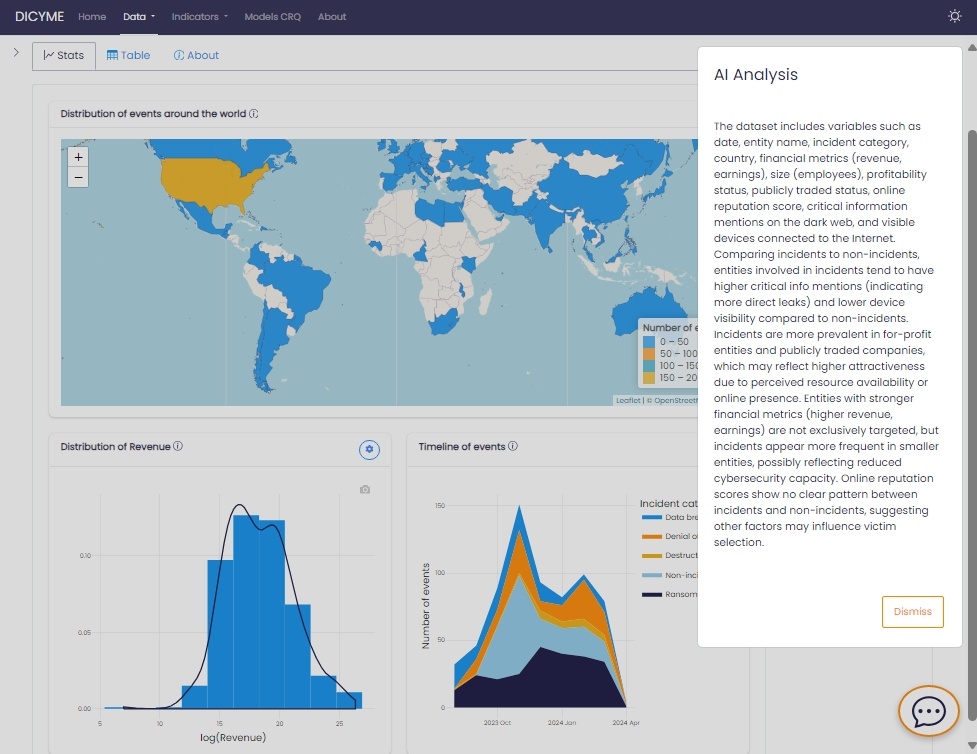Screen dimensions: 977x754
Task: Show info for world events distribution
Action: point(254,114)
